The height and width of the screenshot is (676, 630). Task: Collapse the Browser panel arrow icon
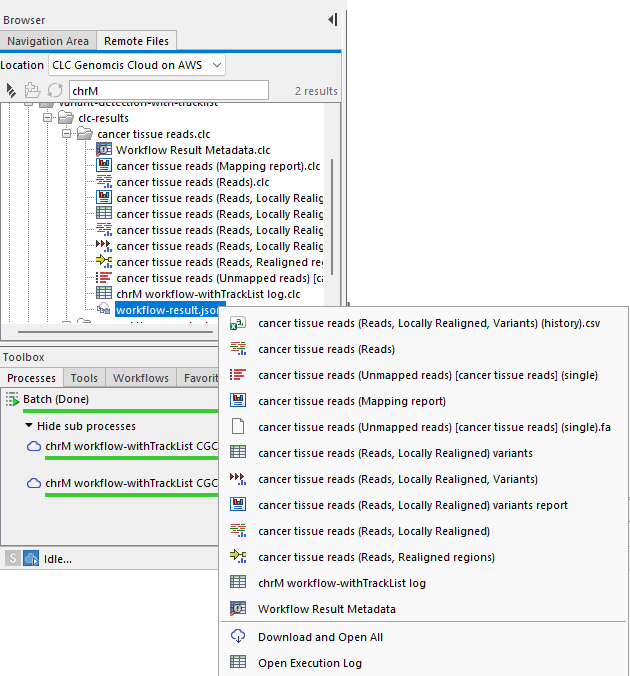pyautogui.click(x=332, y=19)
